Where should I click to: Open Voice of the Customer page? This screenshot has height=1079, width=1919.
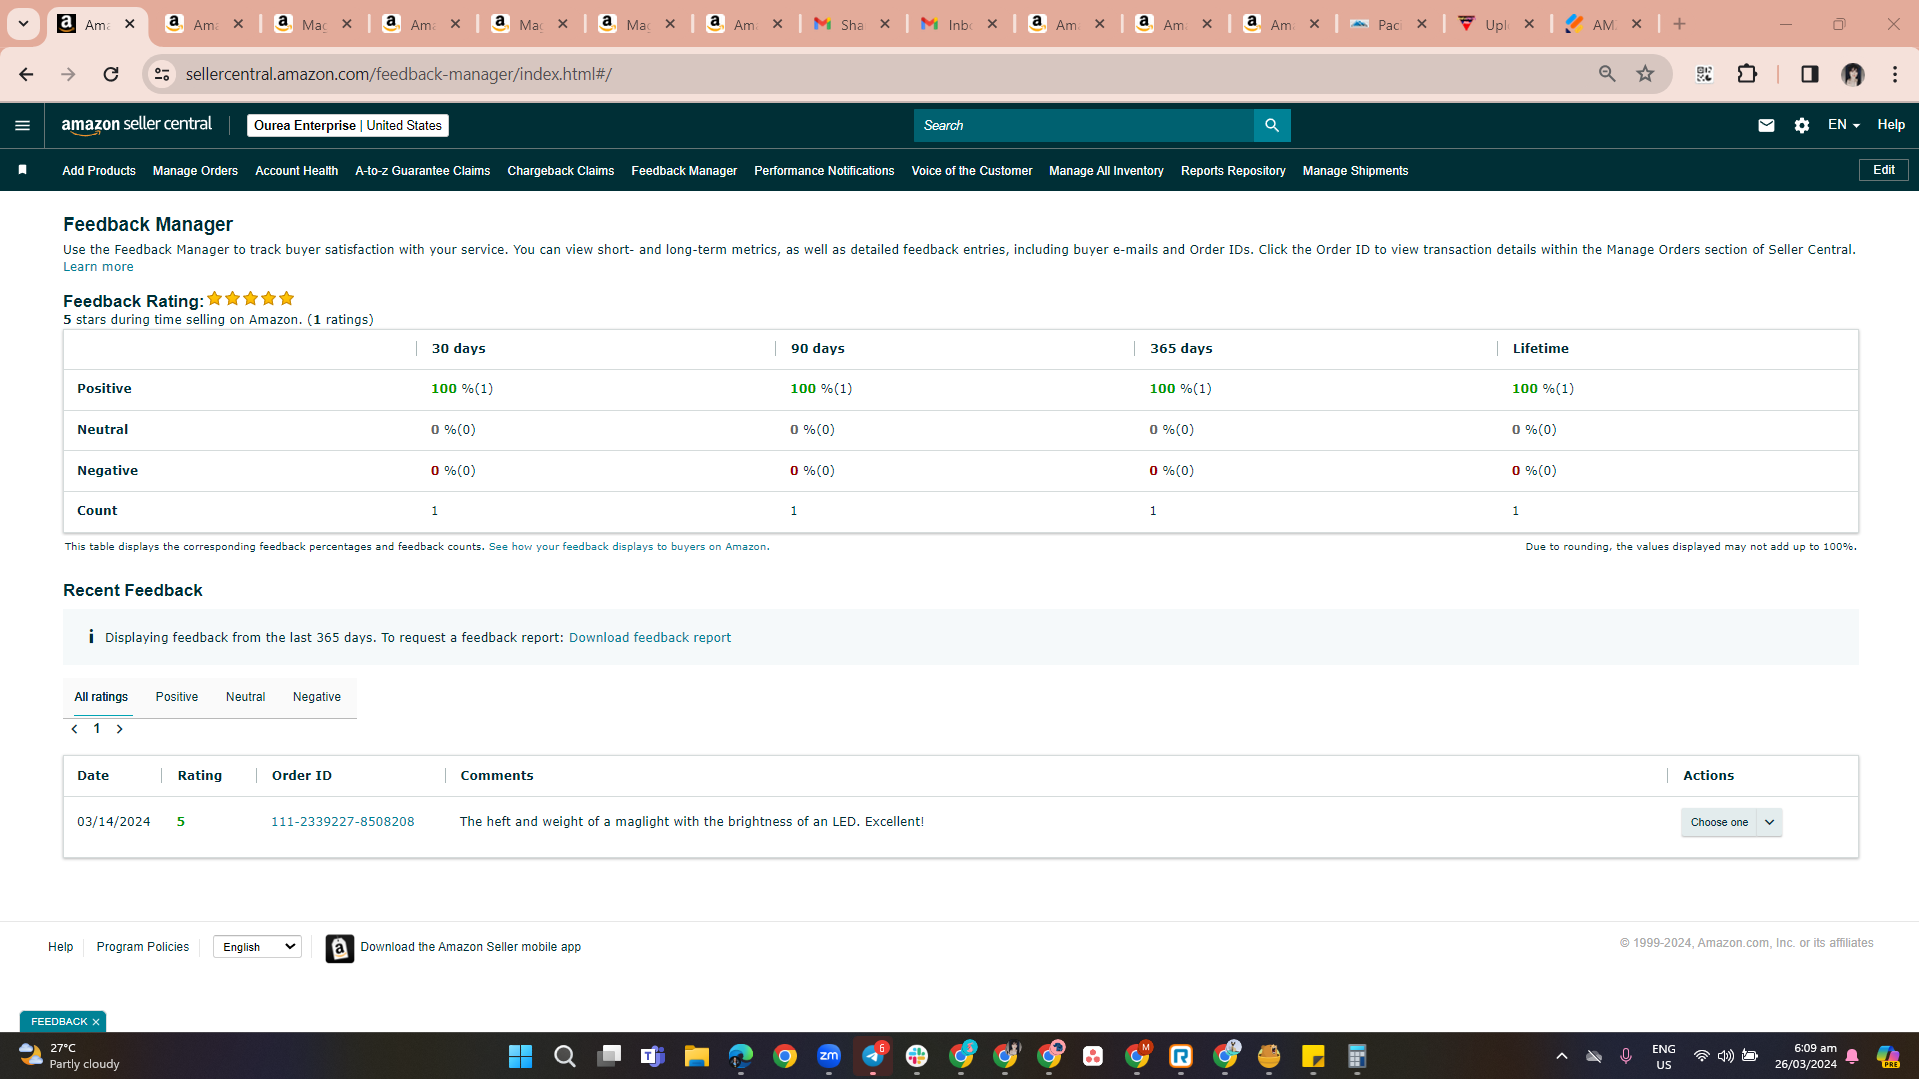pos(972,171)
